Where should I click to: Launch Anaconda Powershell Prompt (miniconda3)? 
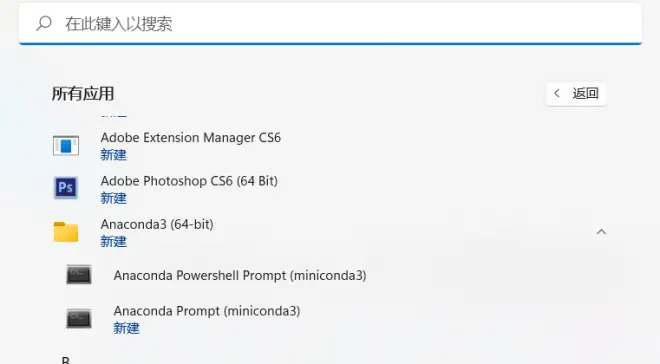[330, 275]
